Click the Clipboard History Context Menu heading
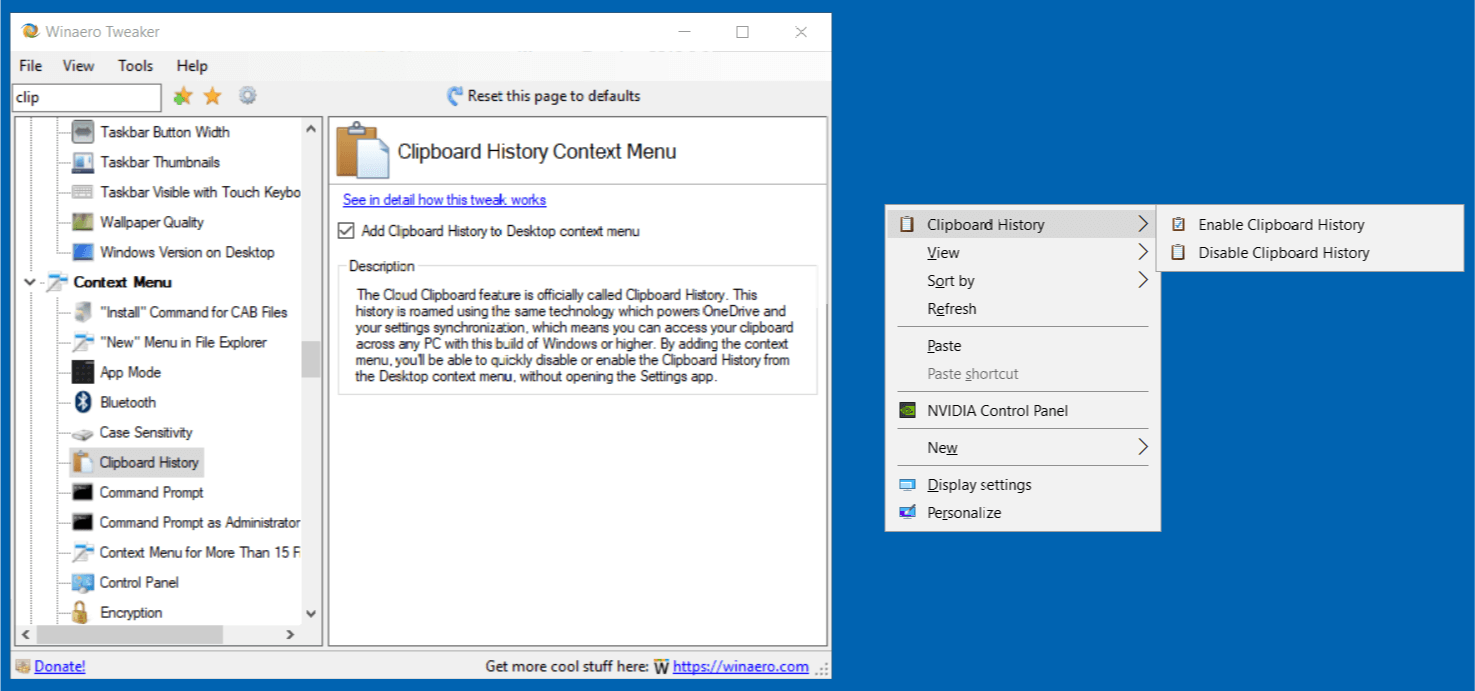The width and height of the screenshot is (1475, 691). point(537,152)
